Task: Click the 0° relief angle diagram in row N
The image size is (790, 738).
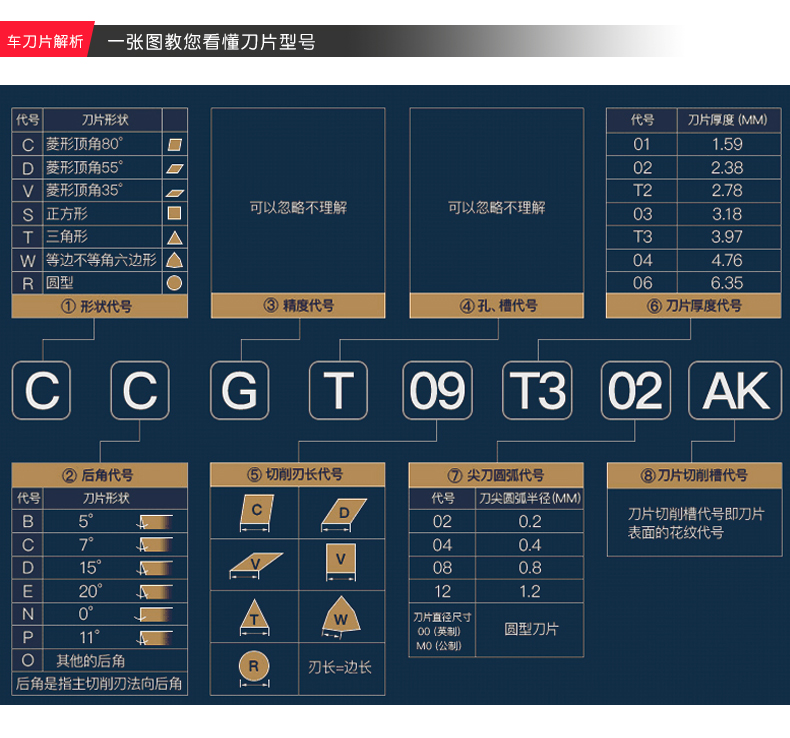Action: pyautogui.click(x=154, y=615)
